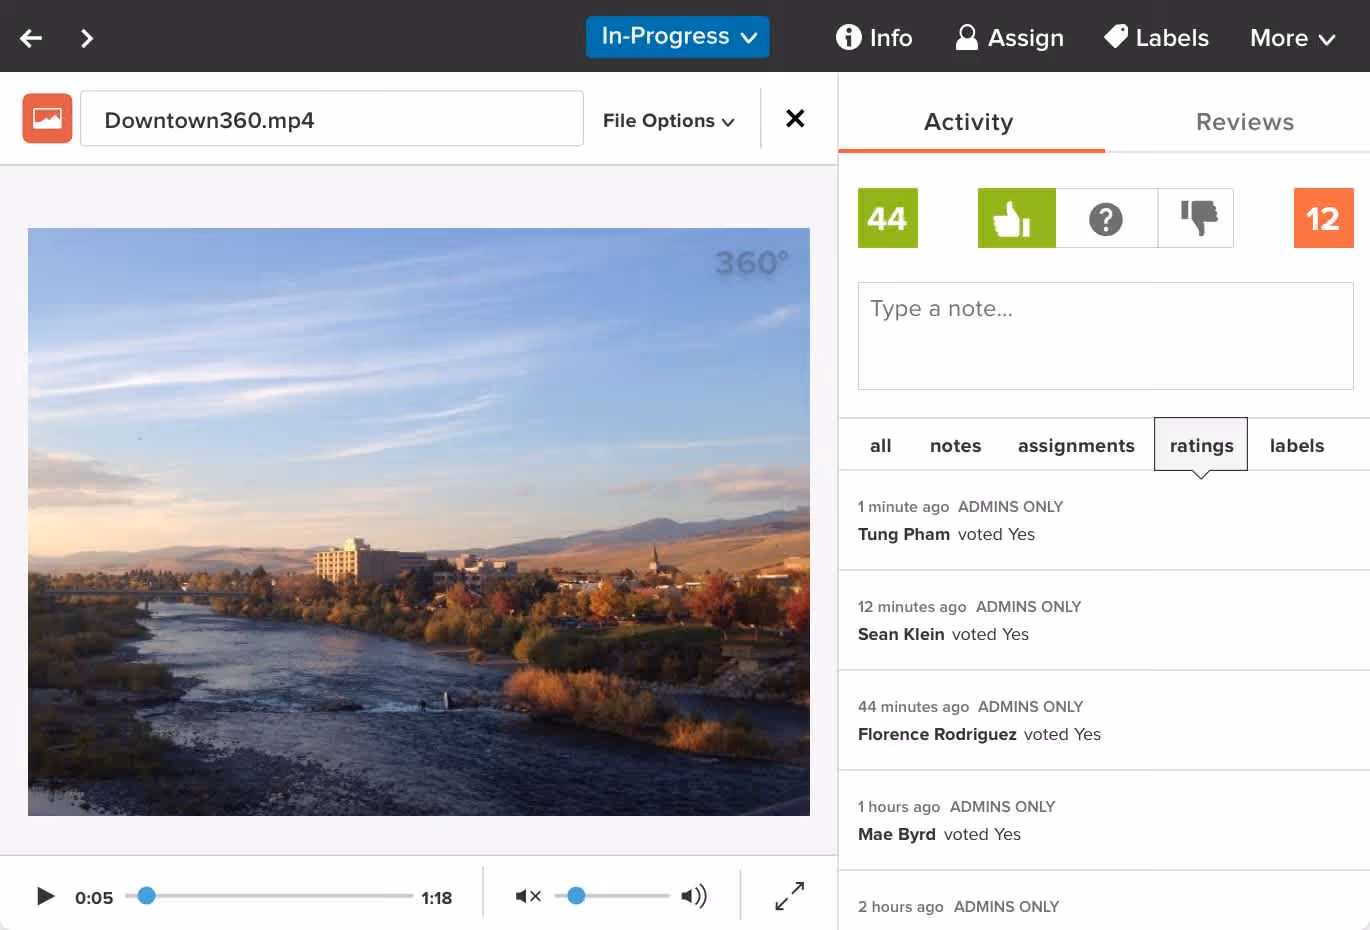Click the loud speaker volume icon
The image size is (1370, 930).
(694, 896)
